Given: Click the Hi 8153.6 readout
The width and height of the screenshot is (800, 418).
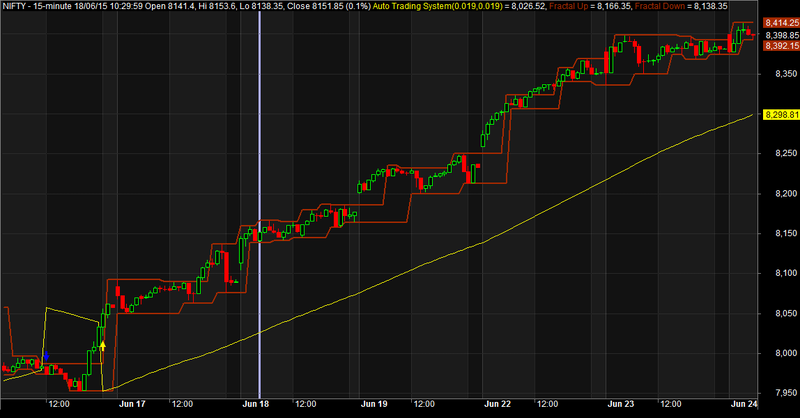Looking at the screenshot, I should coord(216,6).
